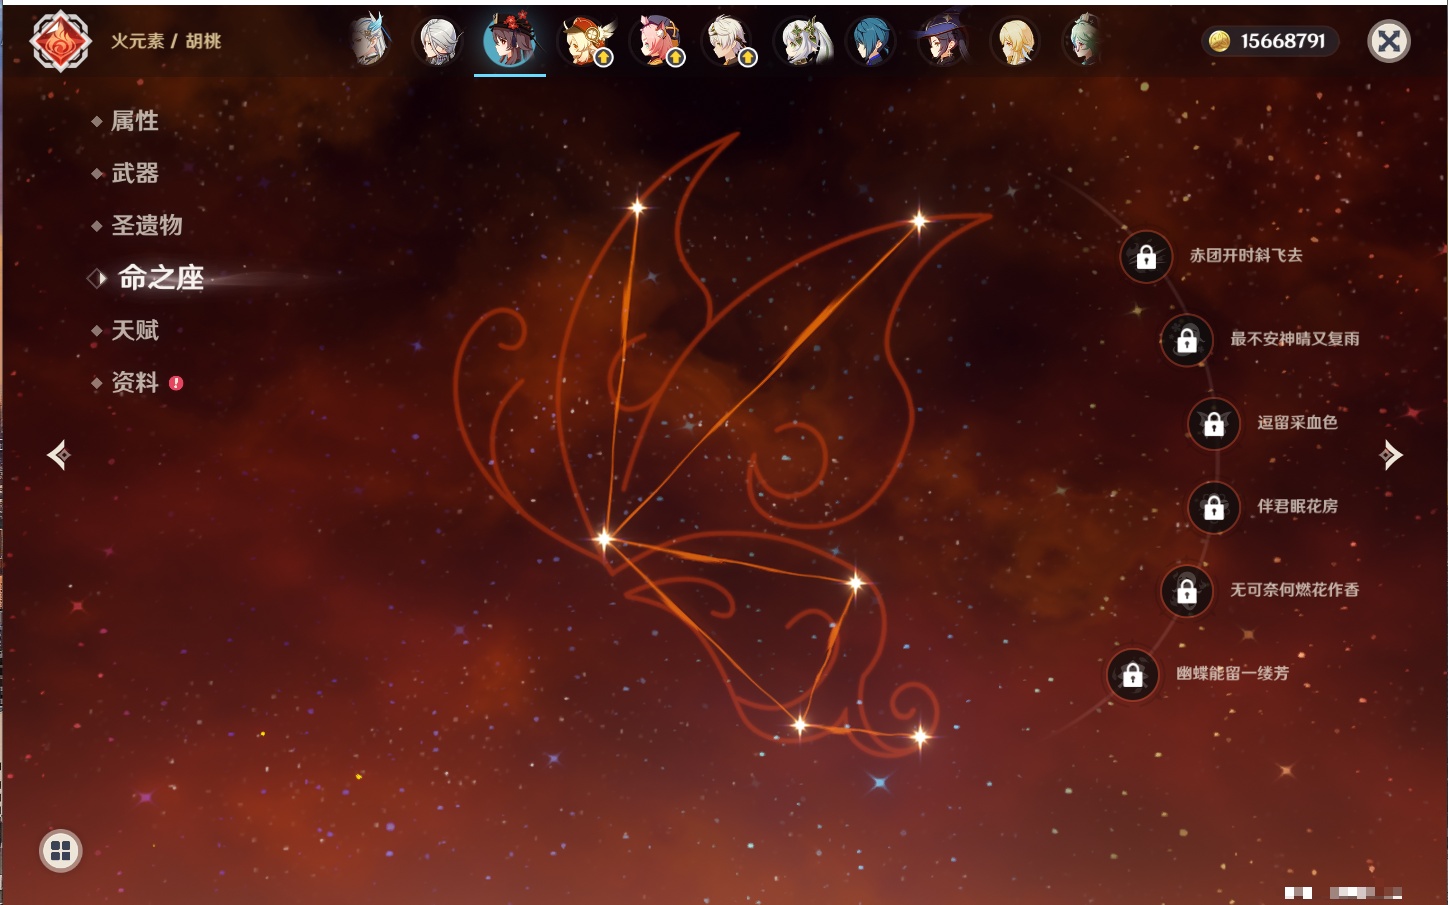Close the character screen with the X button
Image resolution: width=1448 pixels, height=905 pixels.
point(1389,41)
